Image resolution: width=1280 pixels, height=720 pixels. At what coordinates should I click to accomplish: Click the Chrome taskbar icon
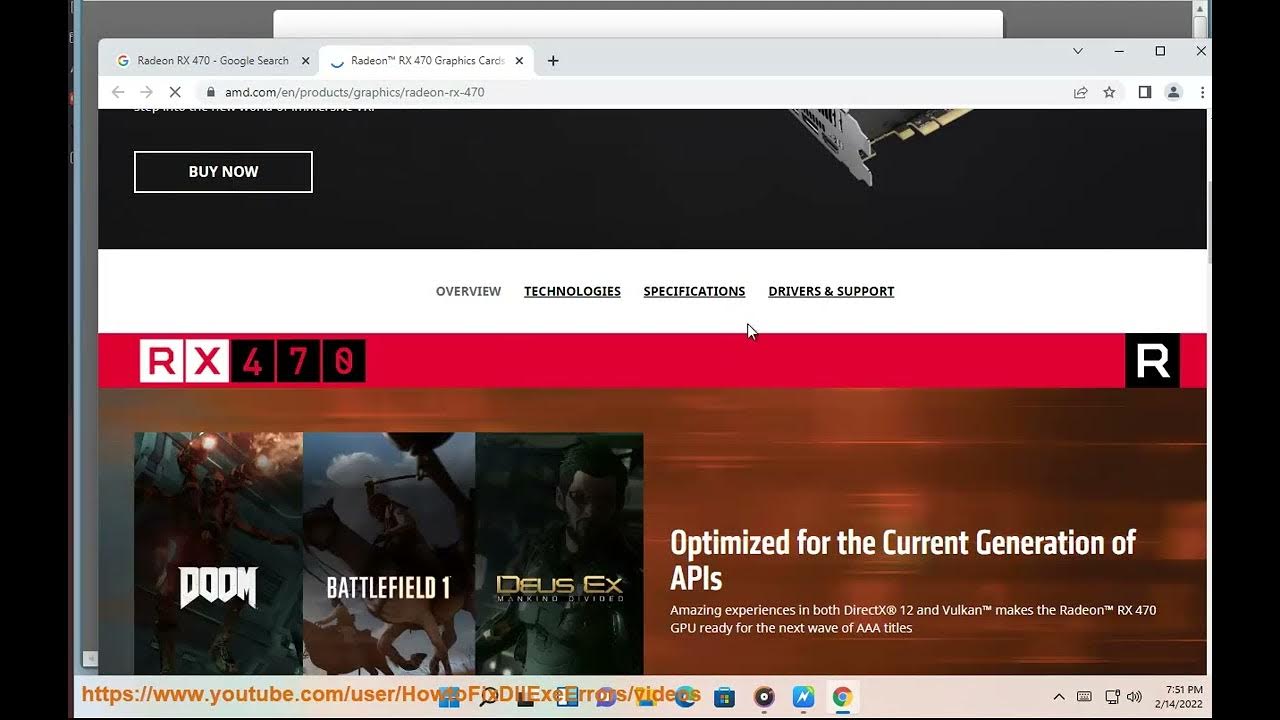842,697
